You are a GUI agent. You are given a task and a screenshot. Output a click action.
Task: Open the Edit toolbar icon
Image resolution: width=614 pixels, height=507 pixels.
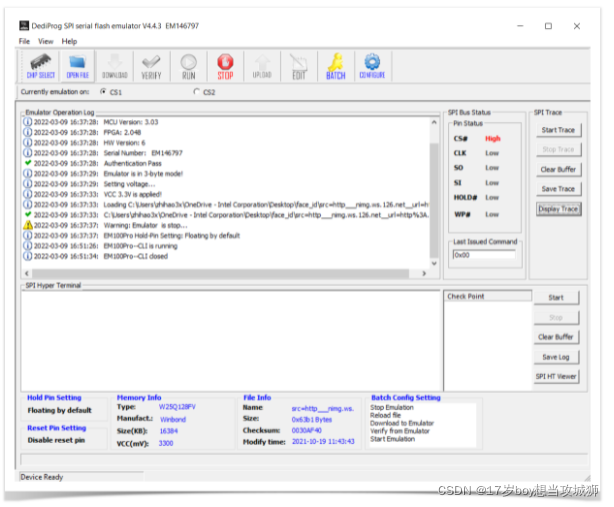299,66
